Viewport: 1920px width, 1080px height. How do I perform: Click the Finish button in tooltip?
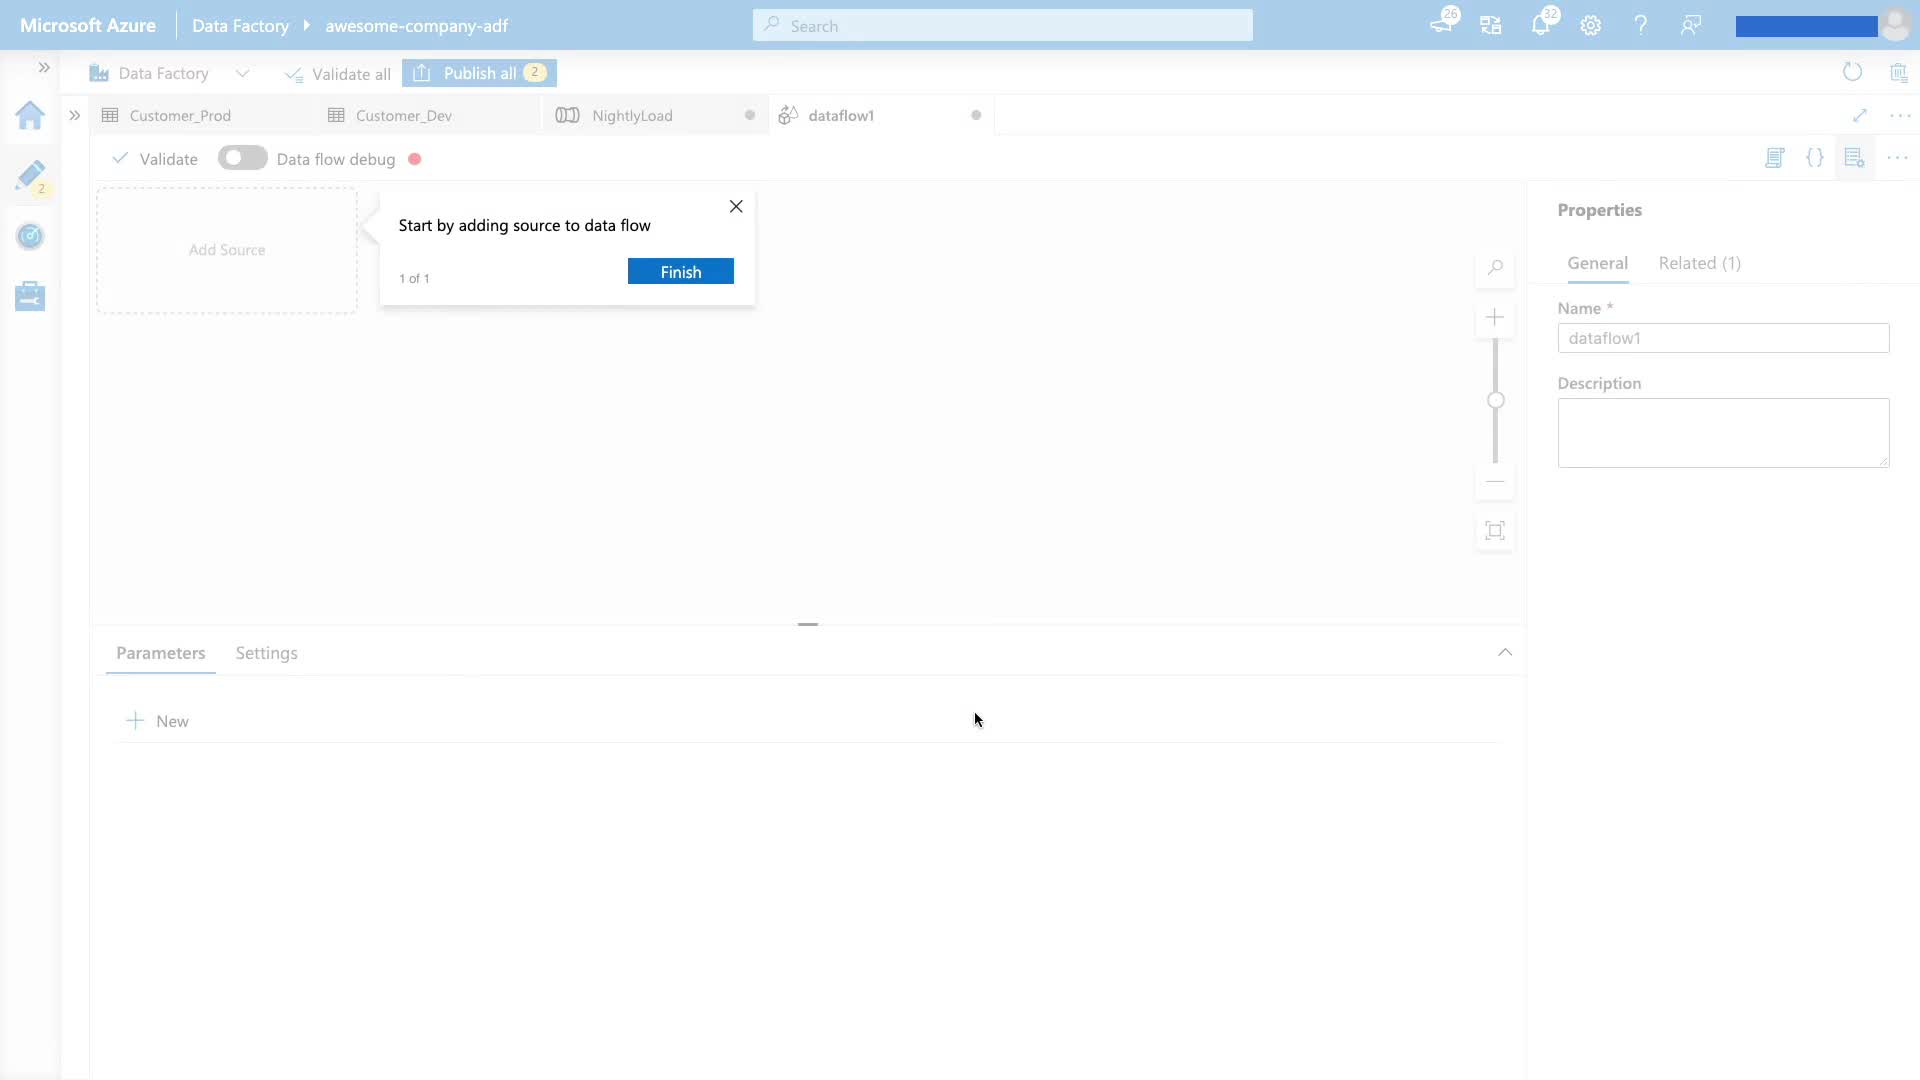coord(680,272)
